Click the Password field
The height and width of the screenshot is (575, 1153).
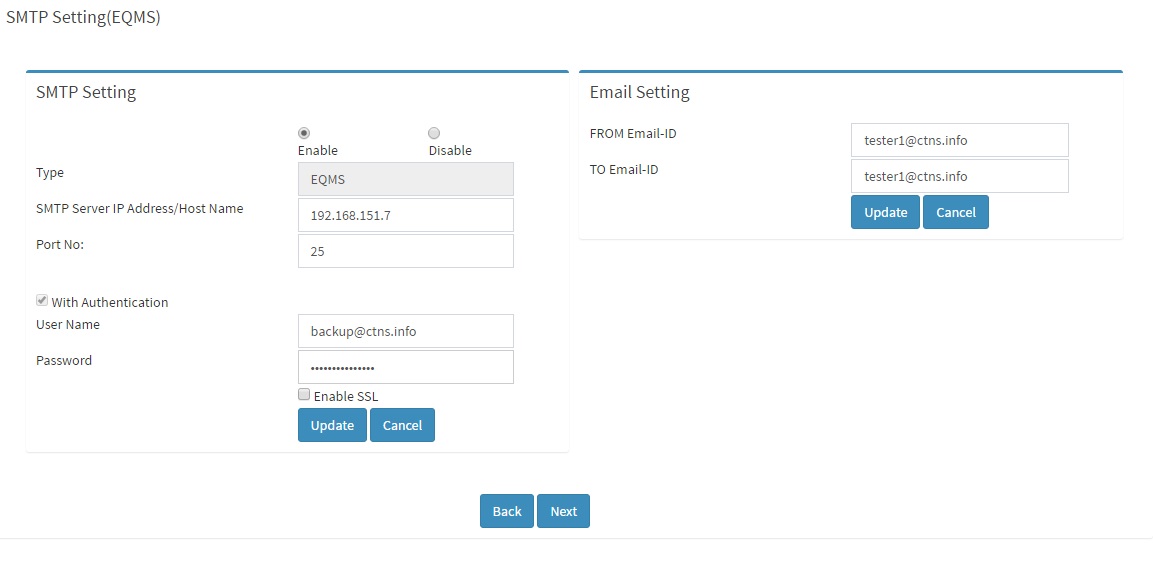[406, 367]
